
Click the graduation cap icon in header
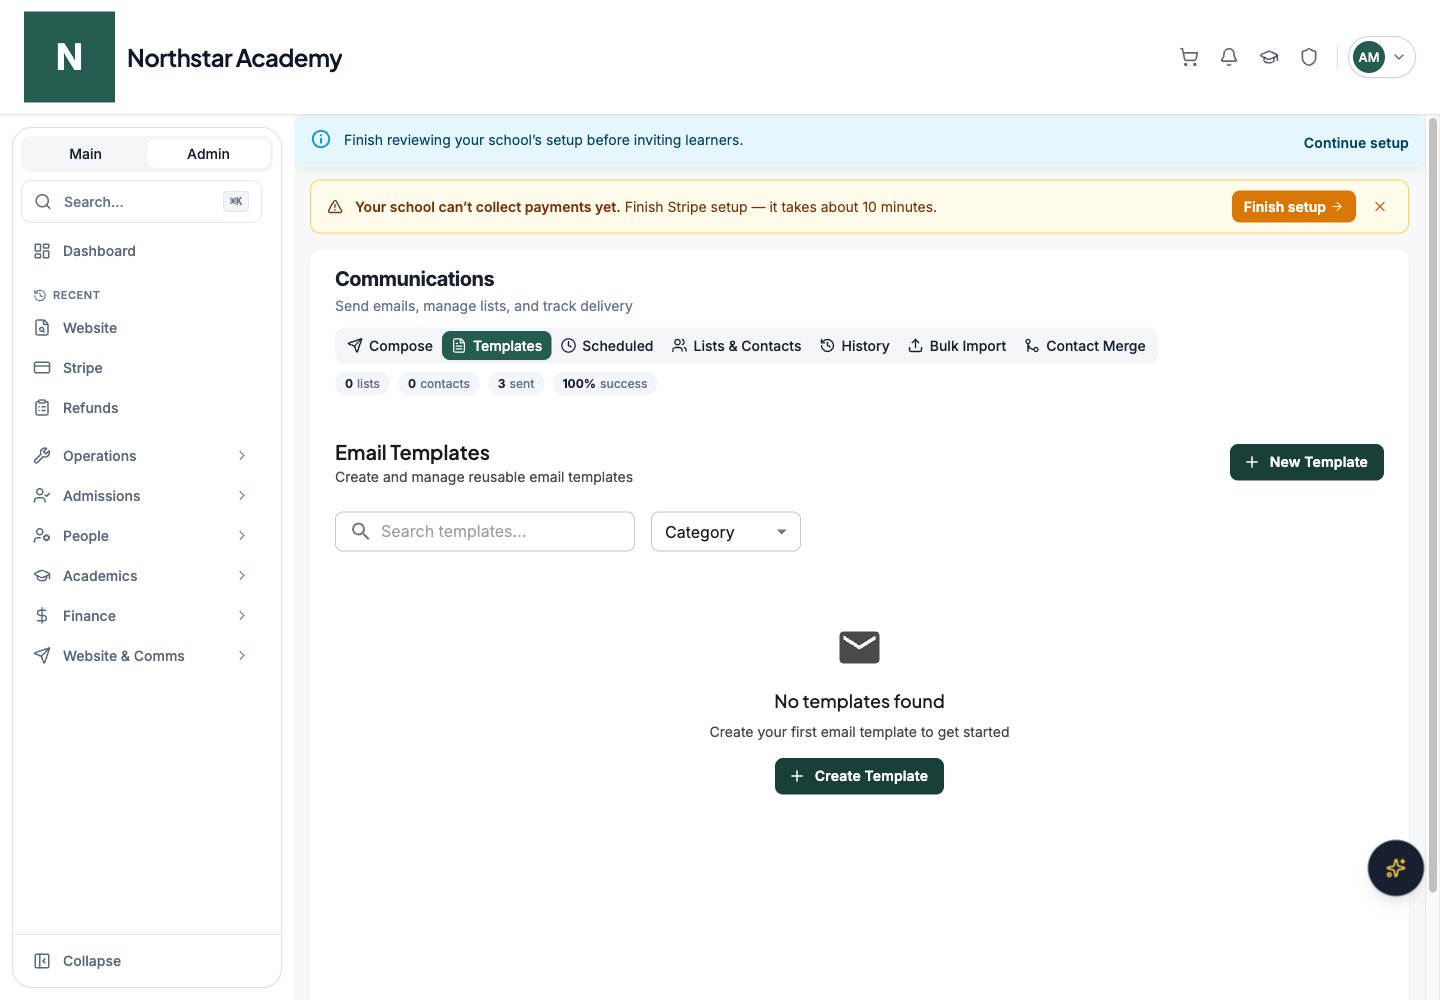(1269, 57)
